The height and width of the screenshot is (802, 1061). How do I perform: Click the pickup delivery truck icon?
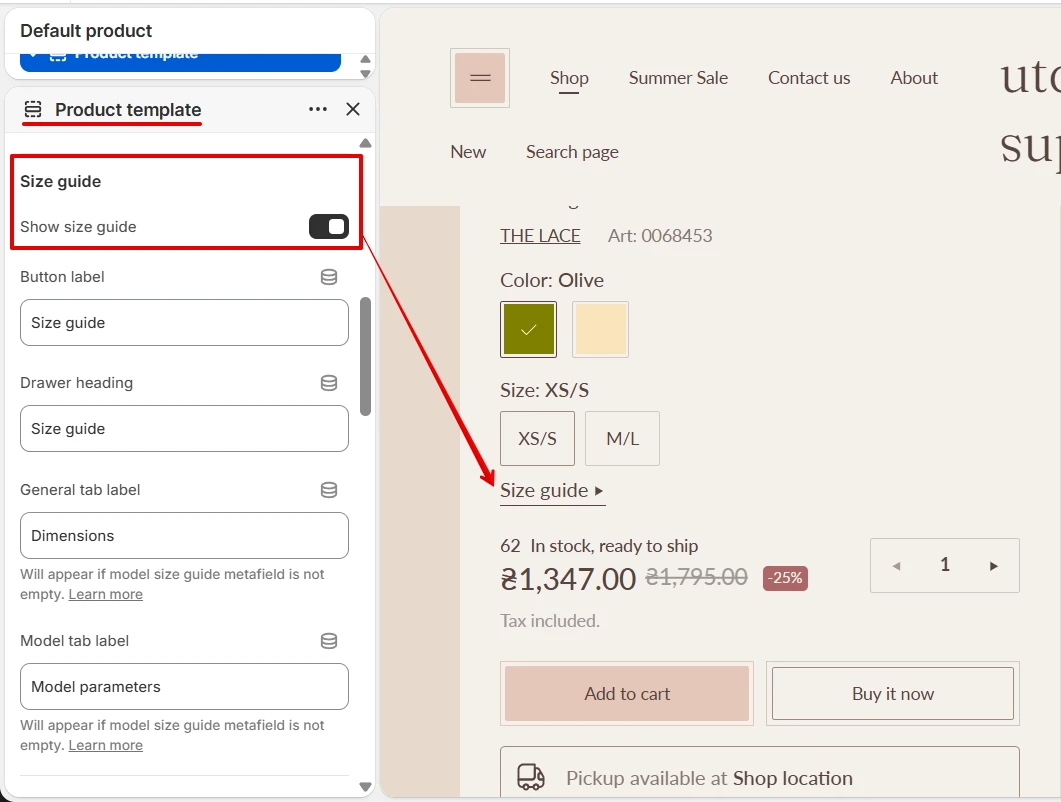pos(530,777)
